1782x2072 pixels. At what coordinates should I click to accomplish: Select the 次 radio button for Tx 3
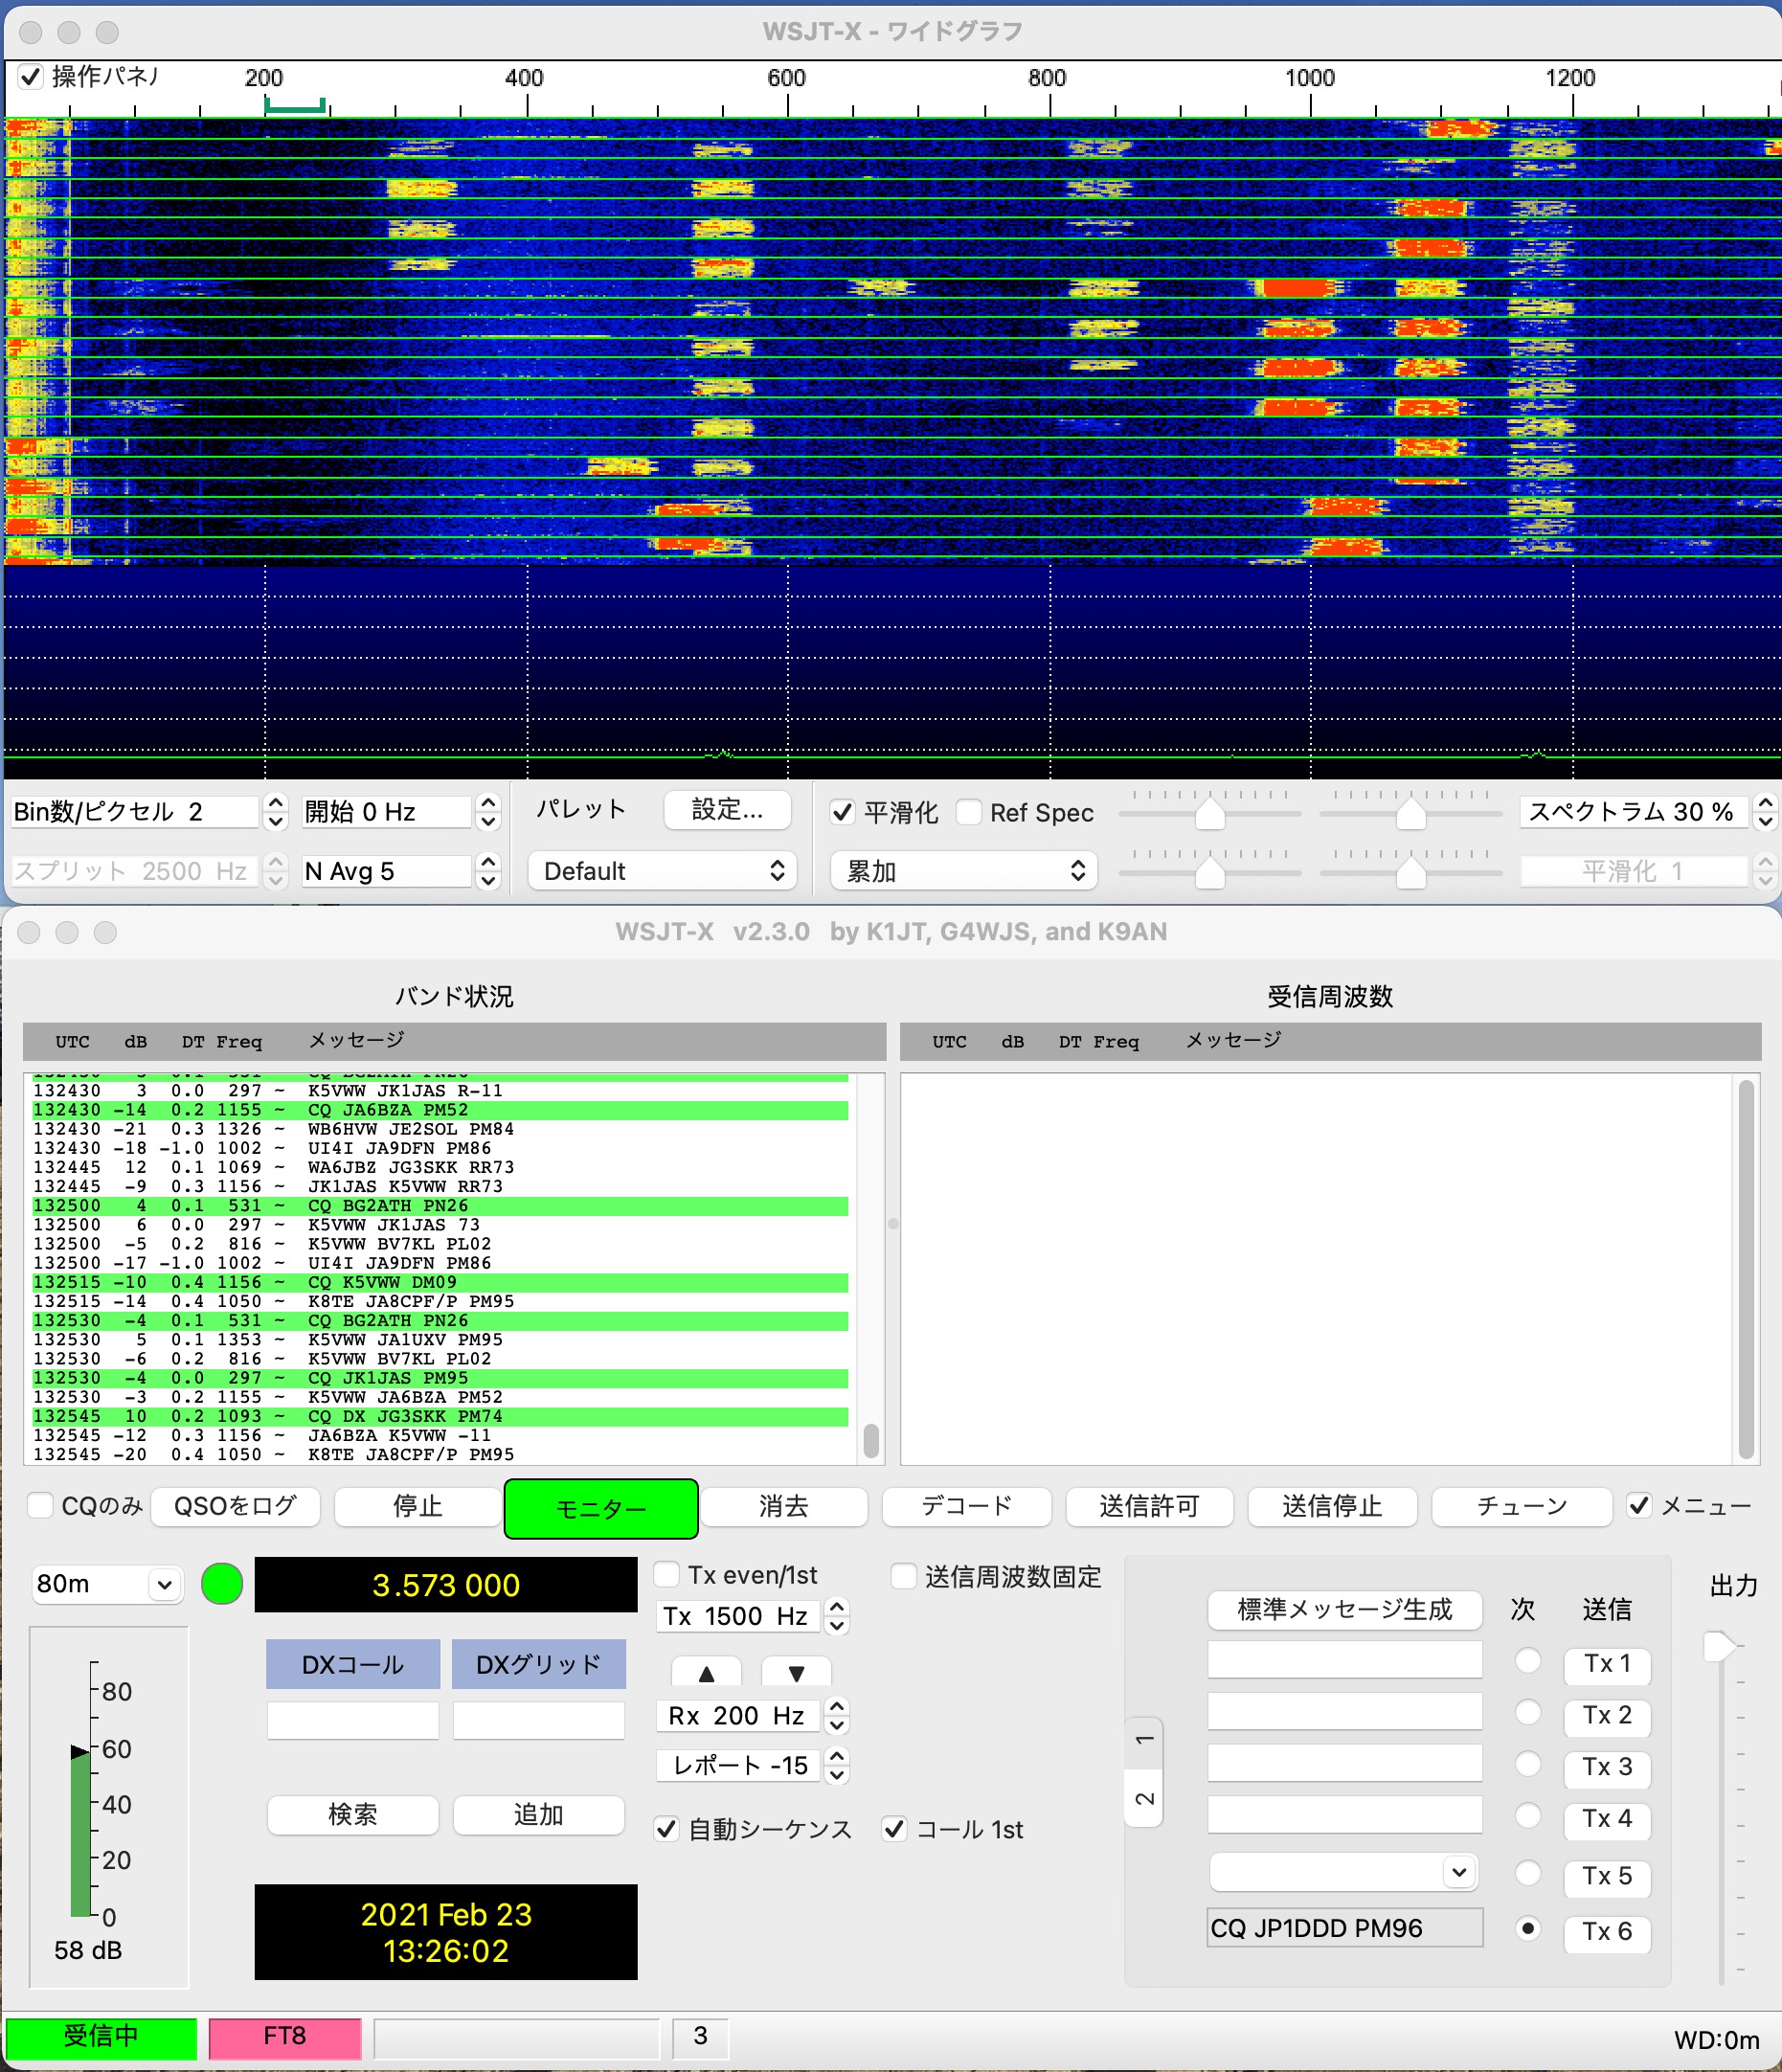[1527, 1765]
